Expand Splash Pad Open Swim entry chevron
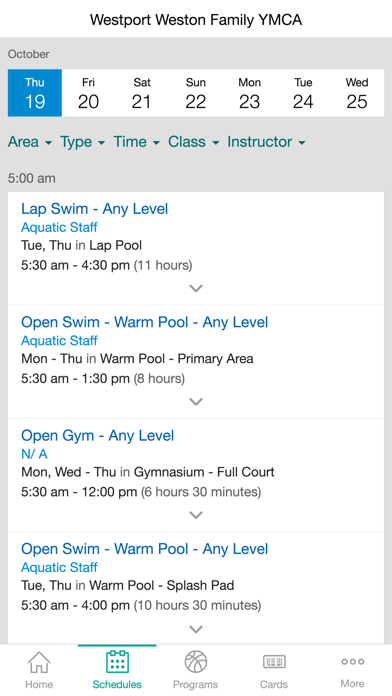392x696 pixels. [x=196, y=629]
